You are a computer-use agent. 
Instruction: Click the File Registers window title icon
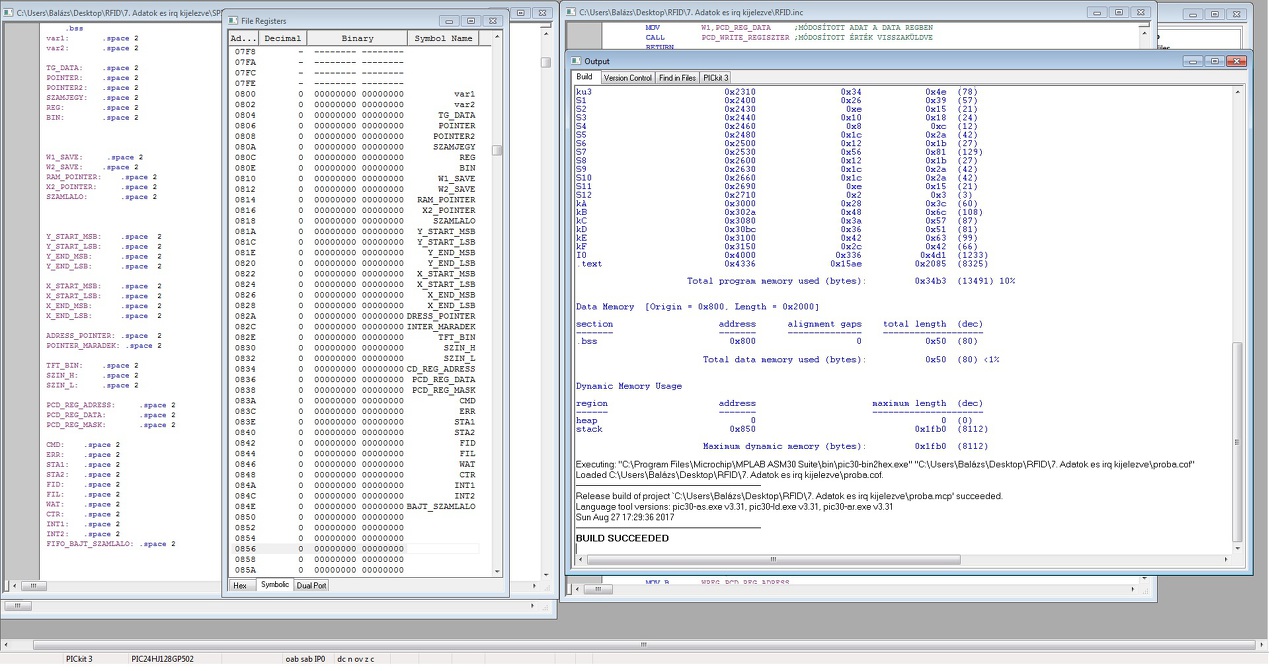coord(232,20)
